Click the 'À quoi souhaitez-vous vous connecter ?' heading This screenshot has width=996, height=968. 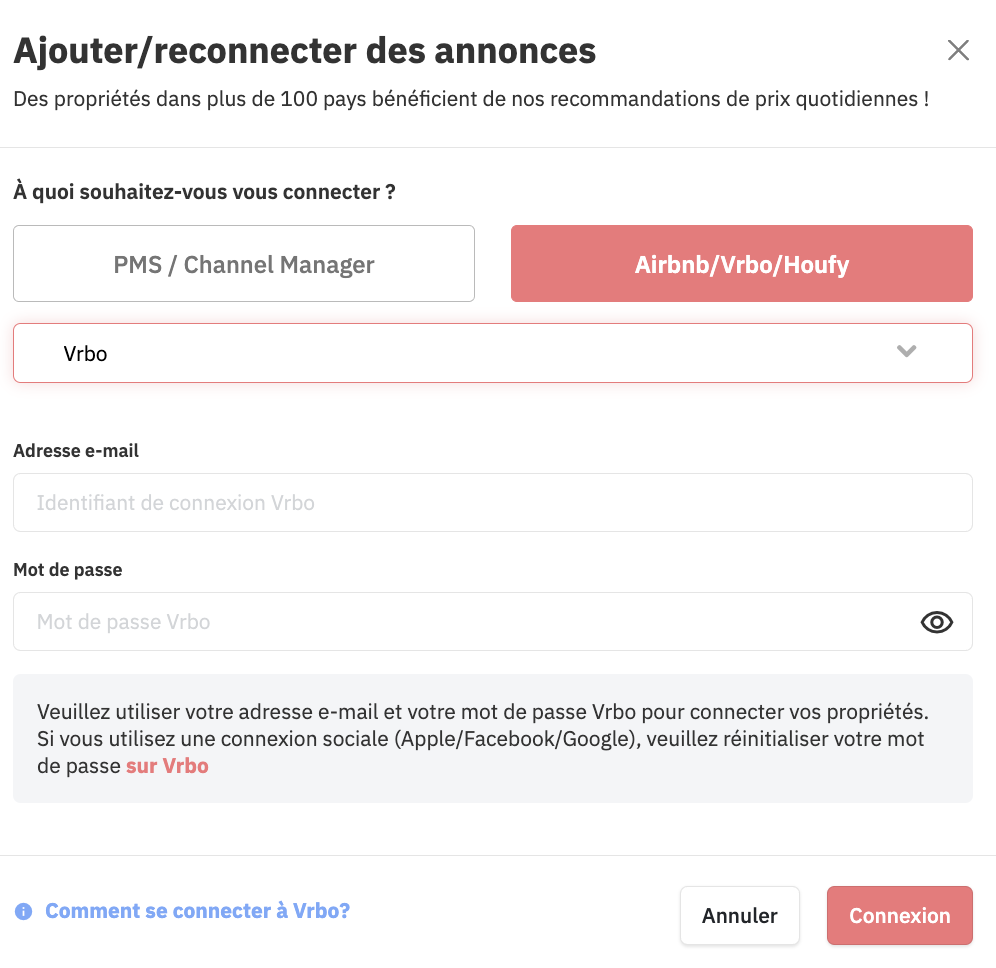pos(205,192)
